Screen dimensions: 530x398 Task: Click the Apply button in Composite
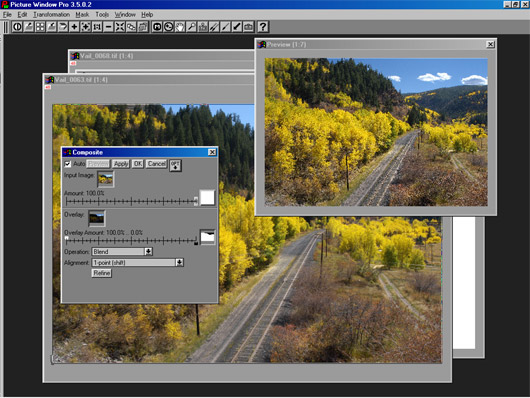pos(121,164)
